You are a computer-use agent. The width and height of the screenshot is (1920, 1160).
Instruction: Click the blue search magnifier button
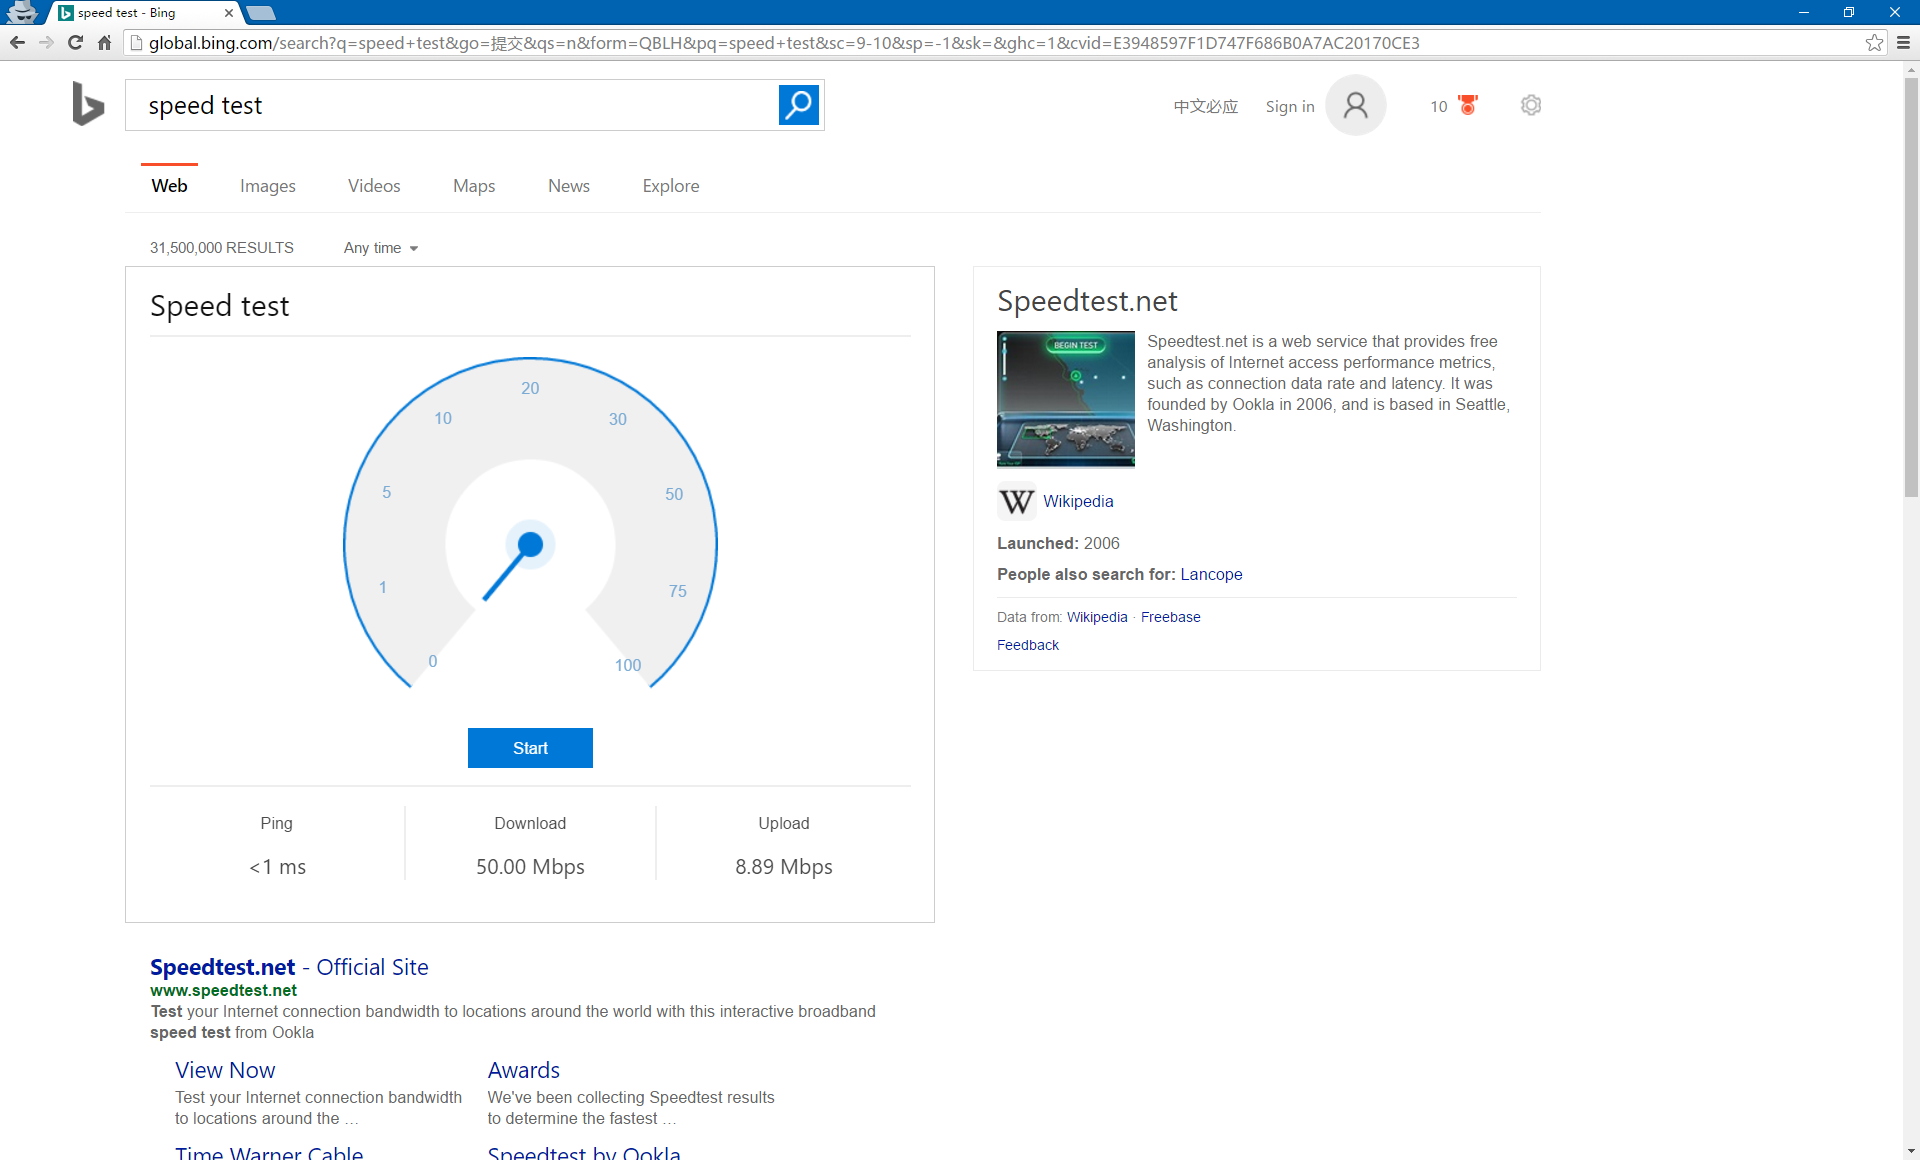point(798,105)
